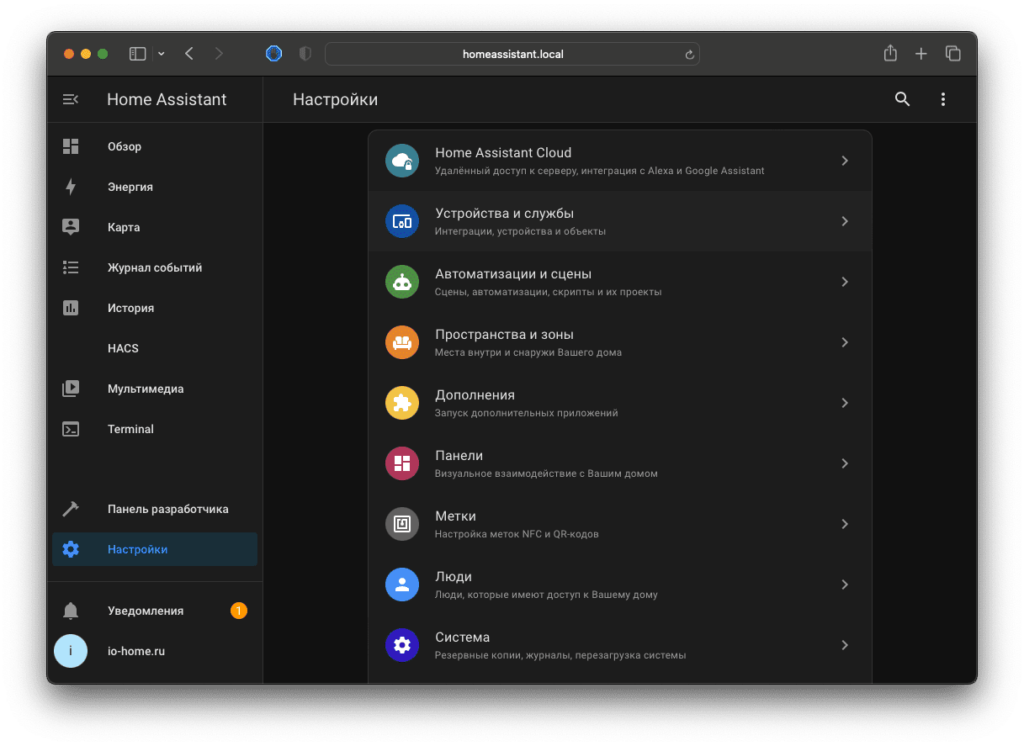The image size is (1024, 746).
Task: Click the yellow add-ons puzzle icon
Action: point(402,403)
